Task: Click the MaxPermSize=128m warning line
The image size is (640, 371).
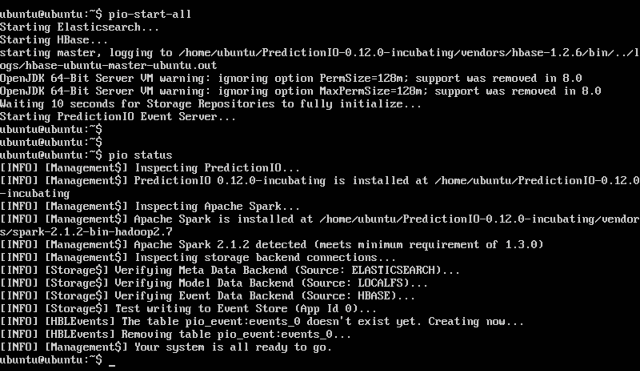Action: click(x=301, y=91)
